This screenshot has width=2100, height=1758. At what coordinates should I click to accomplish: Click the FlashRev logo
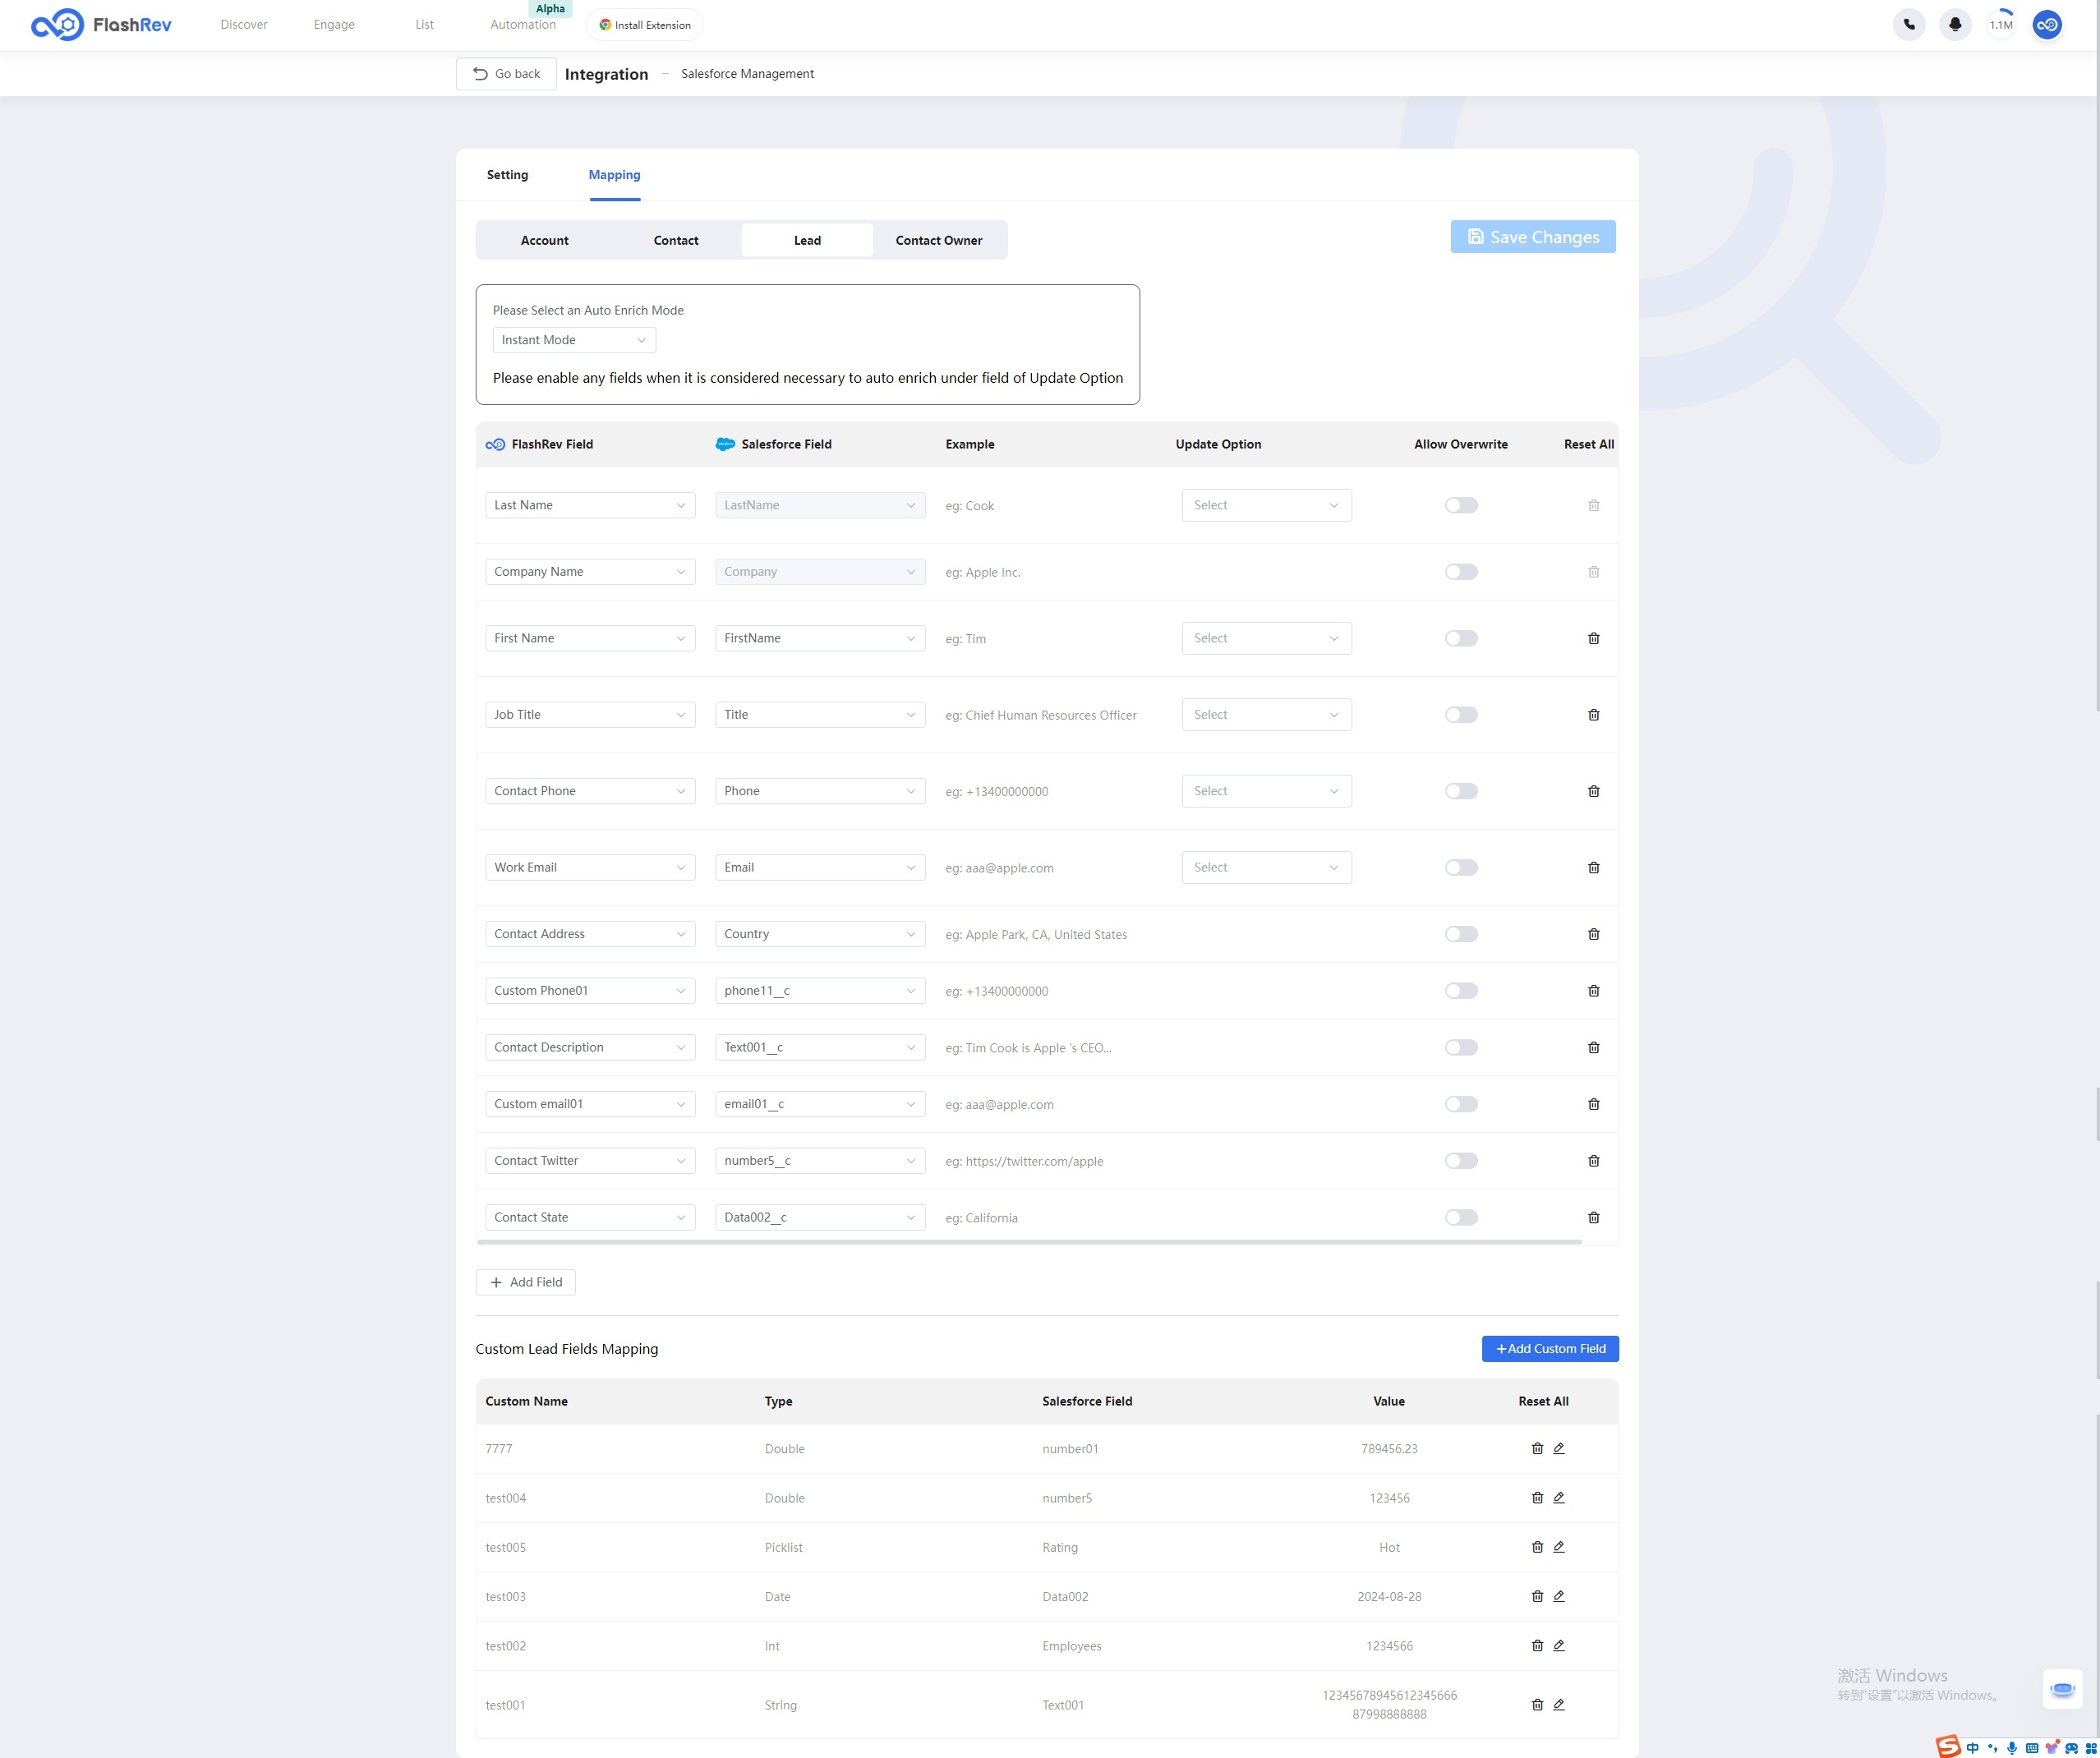tap(101, 25)
